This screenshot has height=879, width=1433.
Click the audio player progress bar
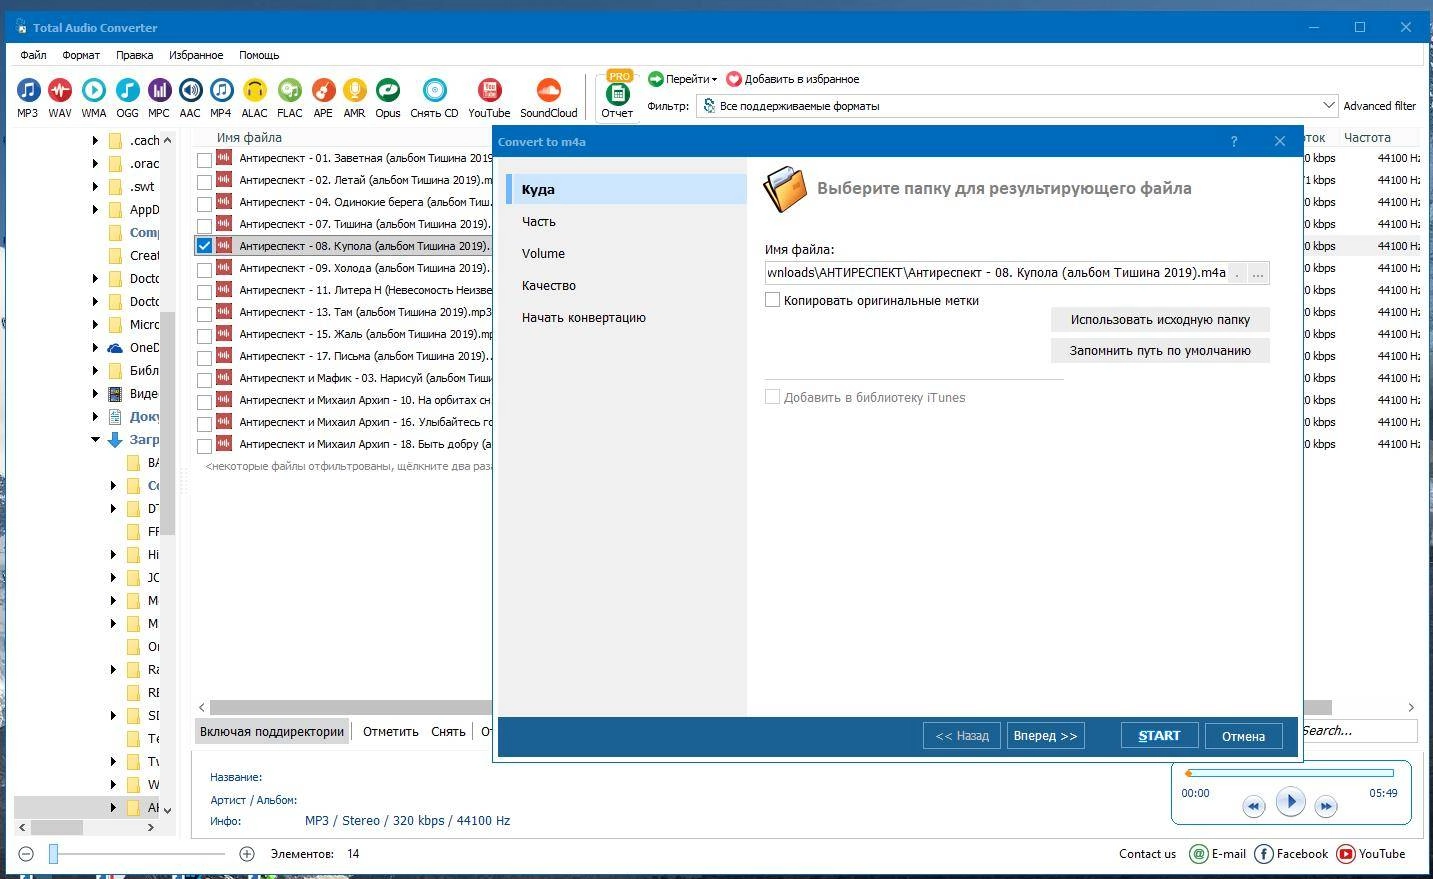1289,773
